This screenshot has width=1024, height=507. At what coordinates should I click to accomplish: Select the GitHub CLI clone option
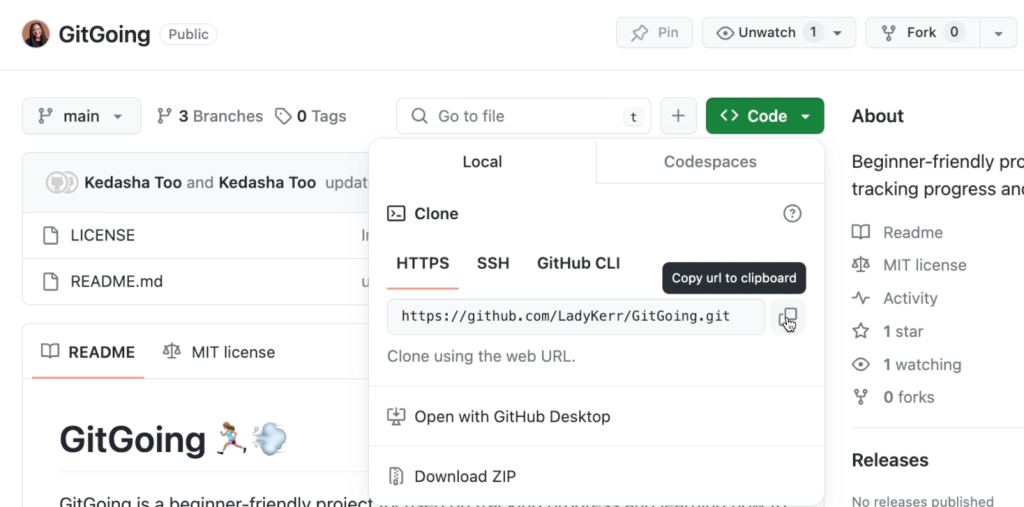578,263
